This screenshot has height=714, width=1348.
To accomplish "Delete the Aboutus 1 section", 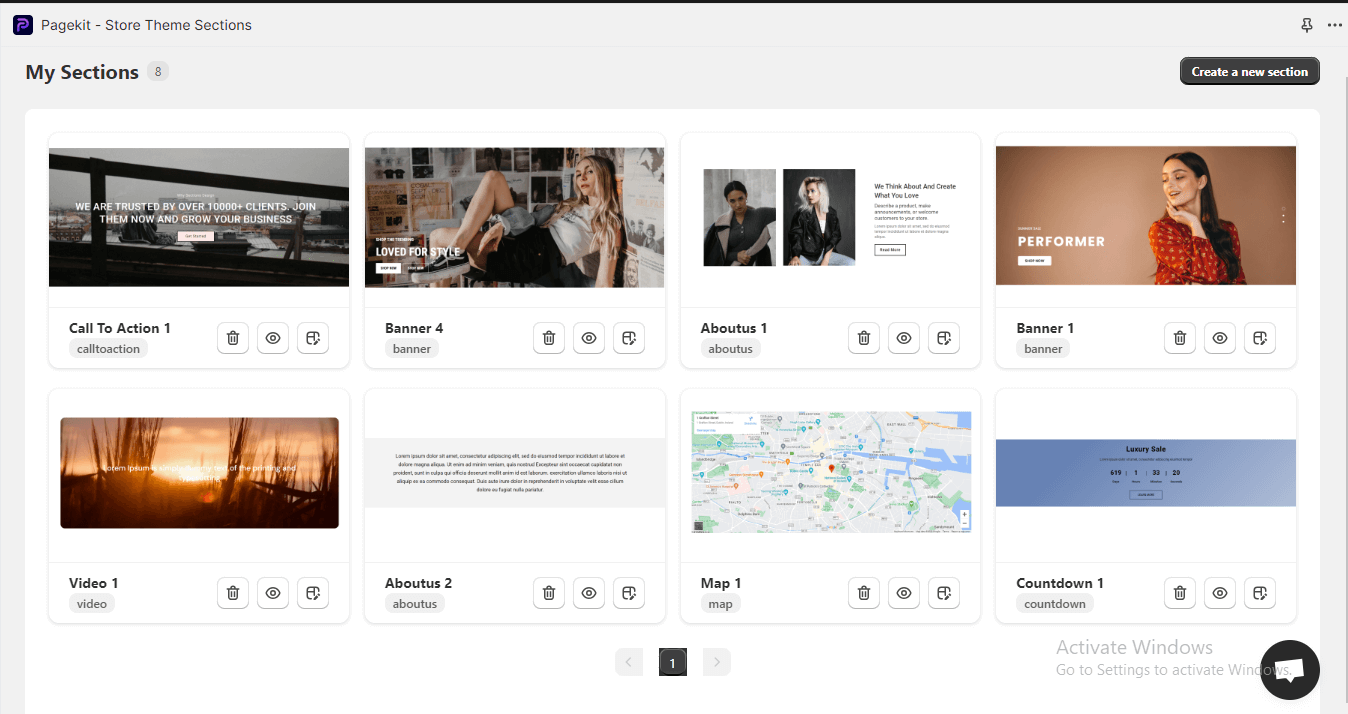I will [864, 338].
